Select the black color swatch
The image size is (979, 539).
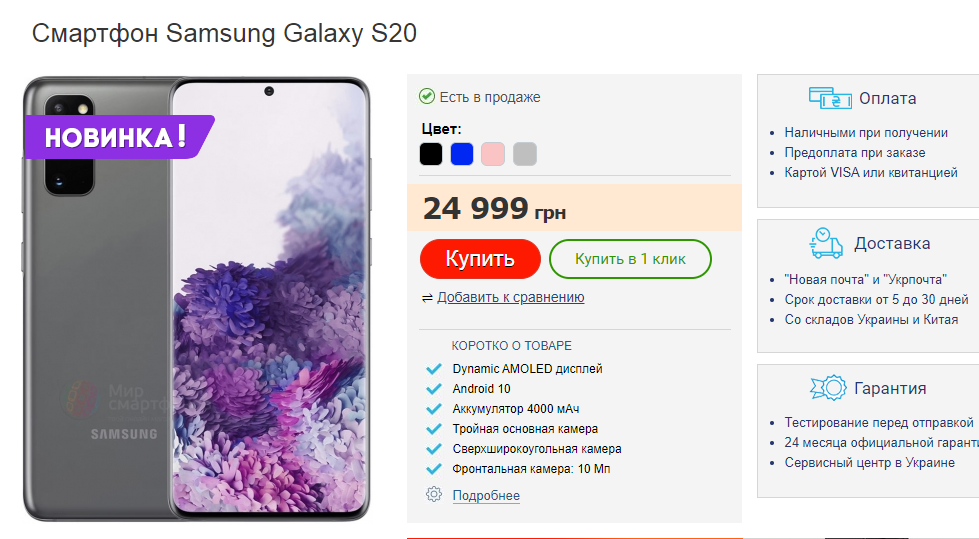(x=431, y=154)
